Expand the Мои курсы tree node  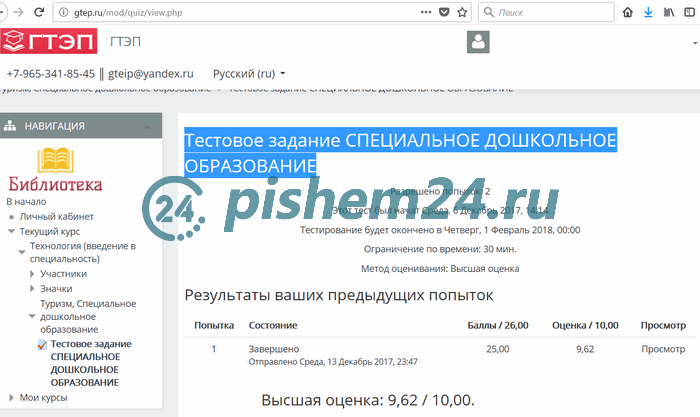[12, 397]
